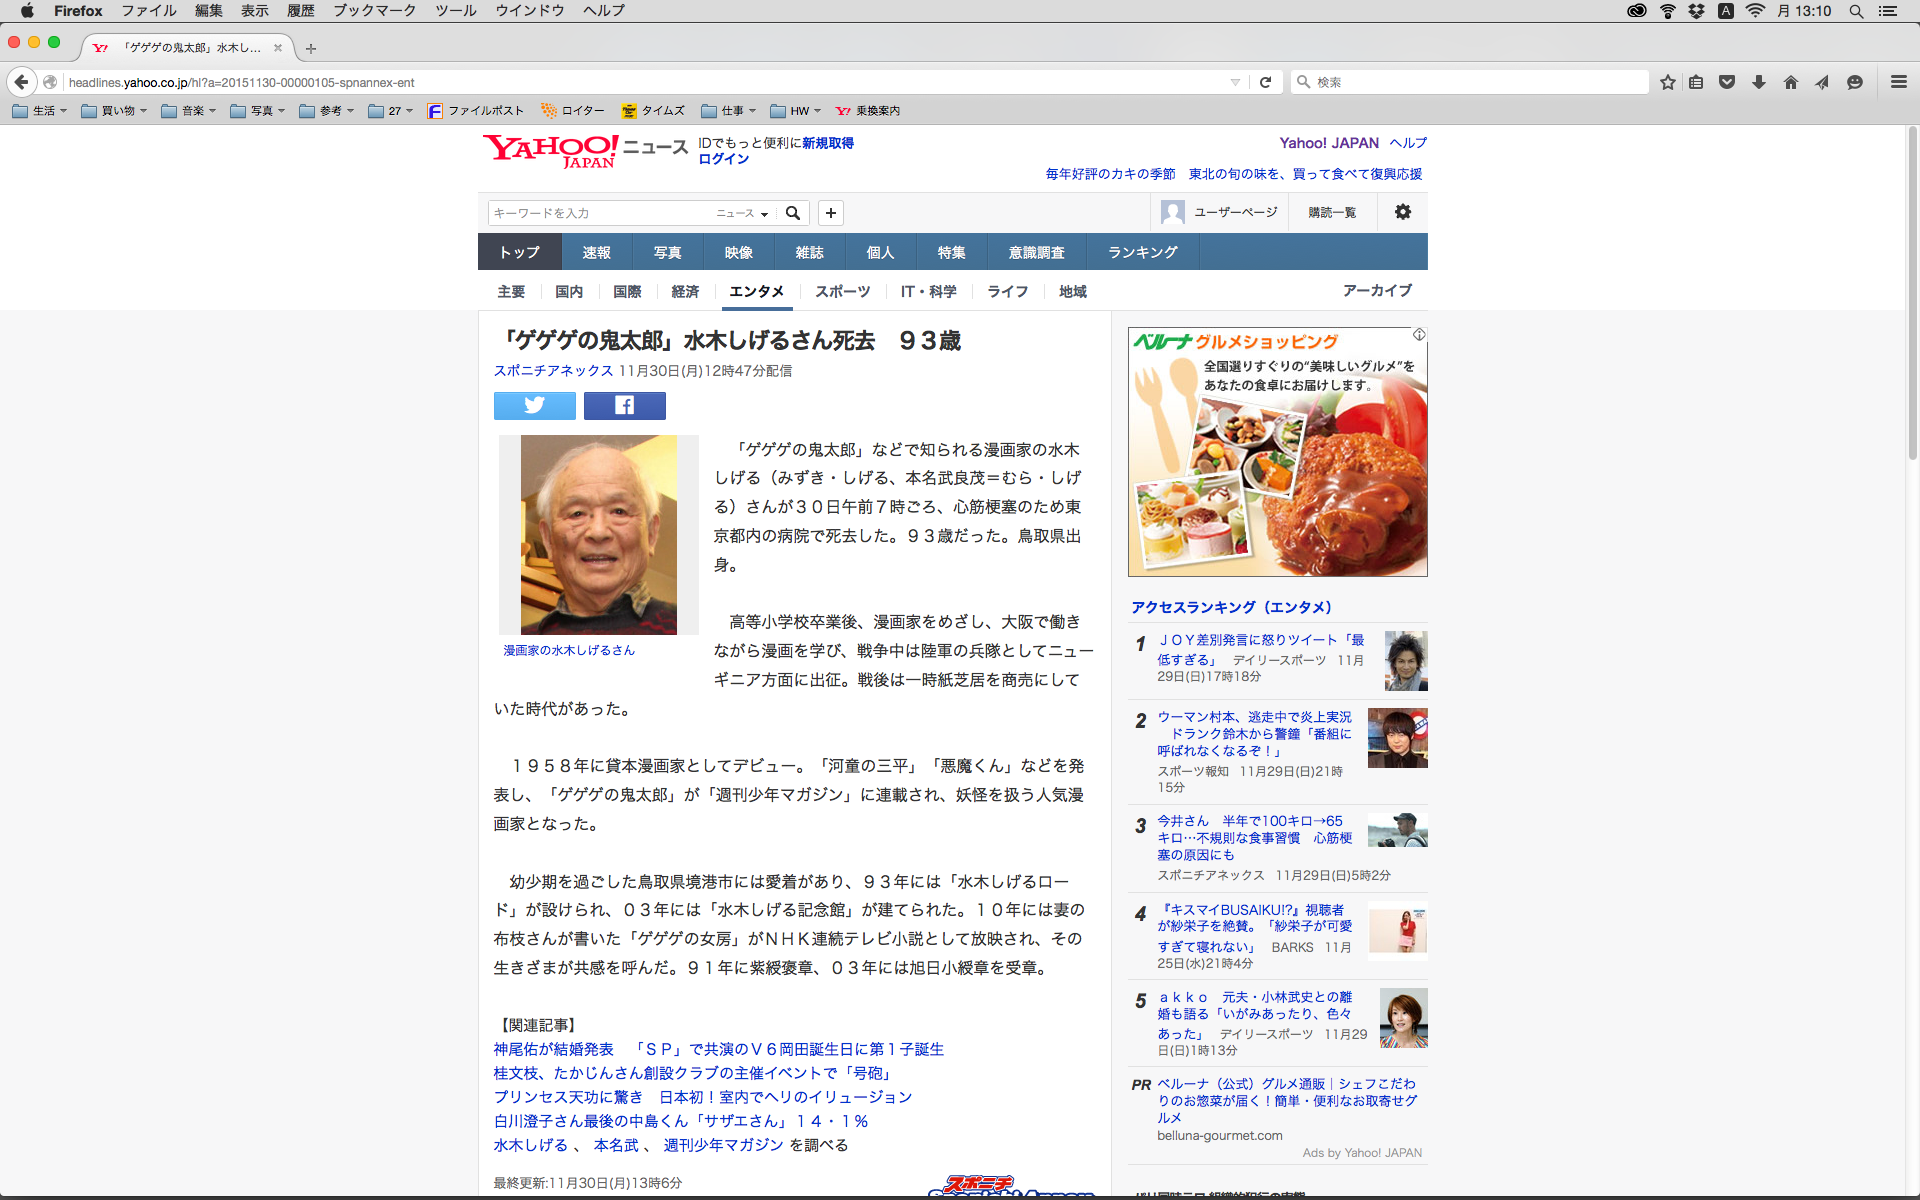Open the 神尾佑が結婚発表 related article link
The height and width of the screenshot is (1200, 1920).
553,1049
